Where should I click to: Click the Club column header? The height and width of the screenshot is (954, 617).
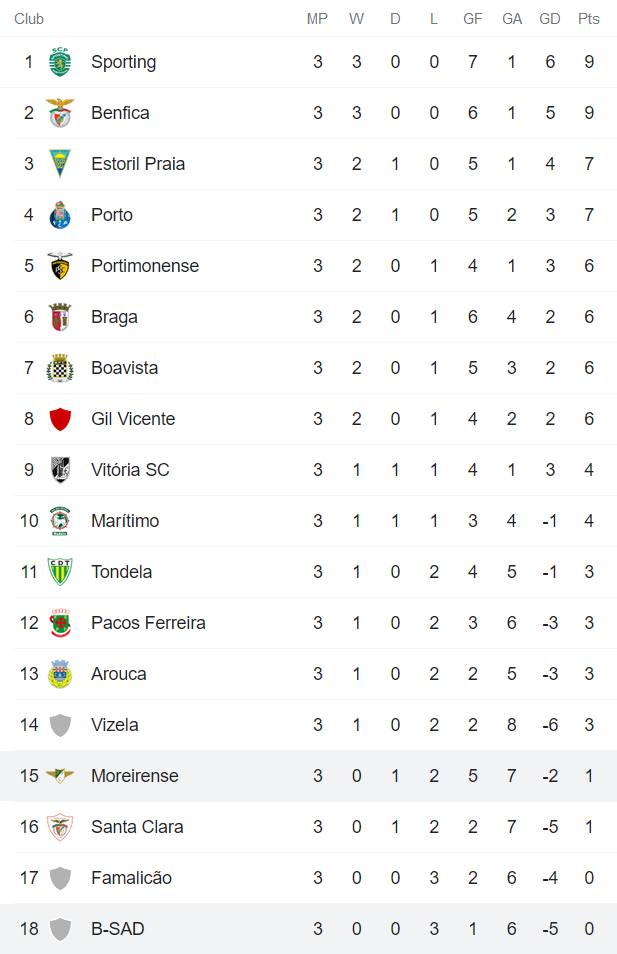click(x=29, y=19)
